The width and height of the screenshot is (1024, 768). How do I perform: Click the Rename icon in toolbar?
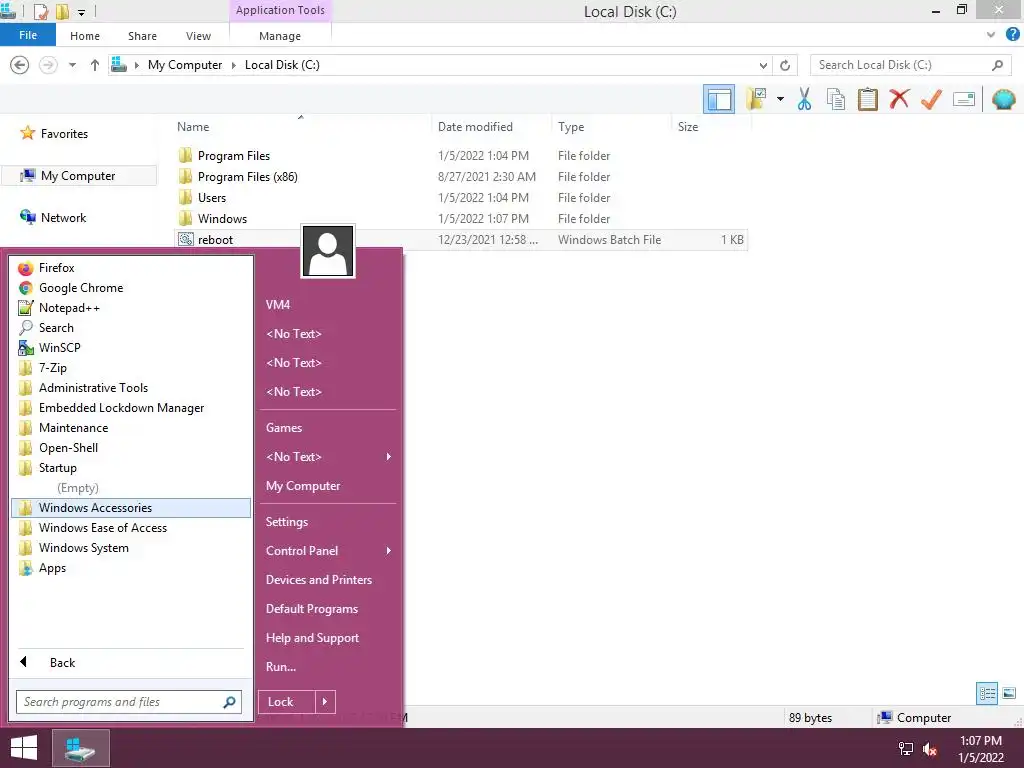tap(964, 99)
